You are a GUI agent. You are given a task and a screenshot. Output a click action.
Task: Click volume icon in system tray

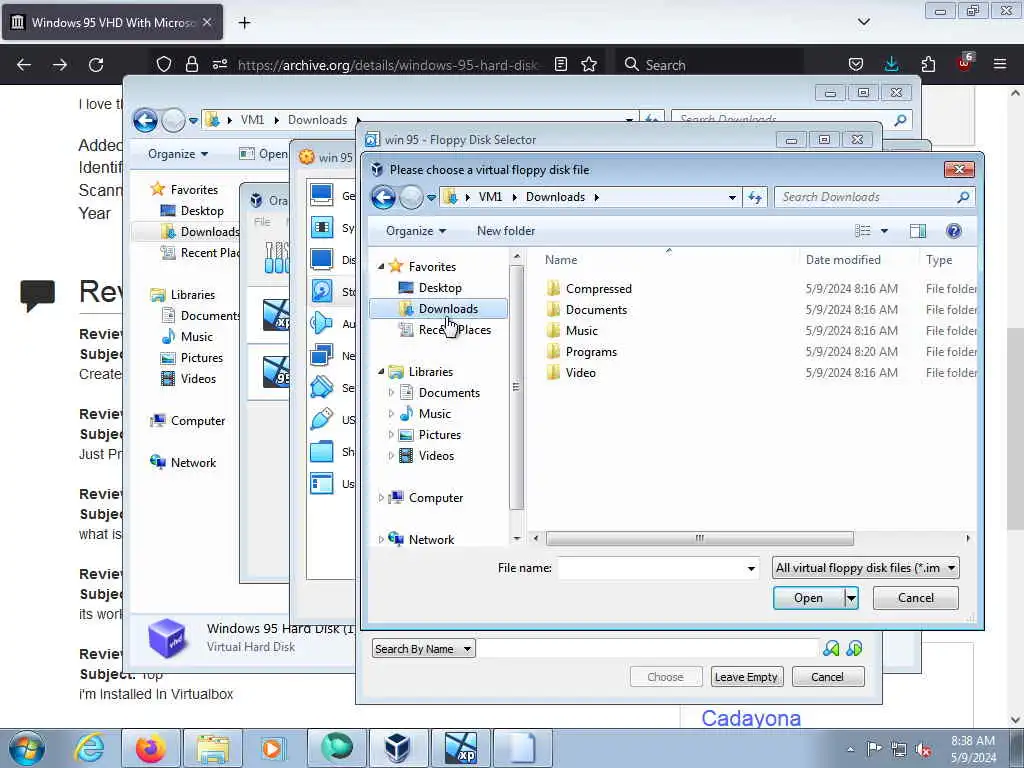pos(923,749)
